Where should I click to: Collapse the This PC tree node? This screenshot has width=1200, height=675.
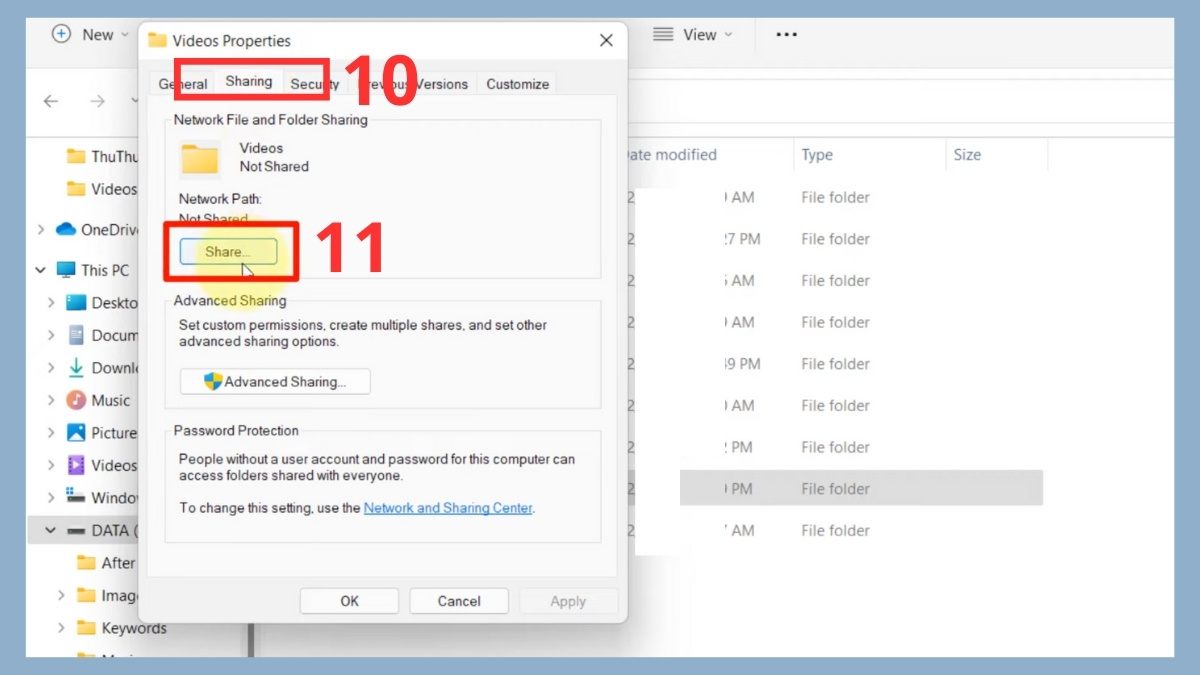(40, 270)
